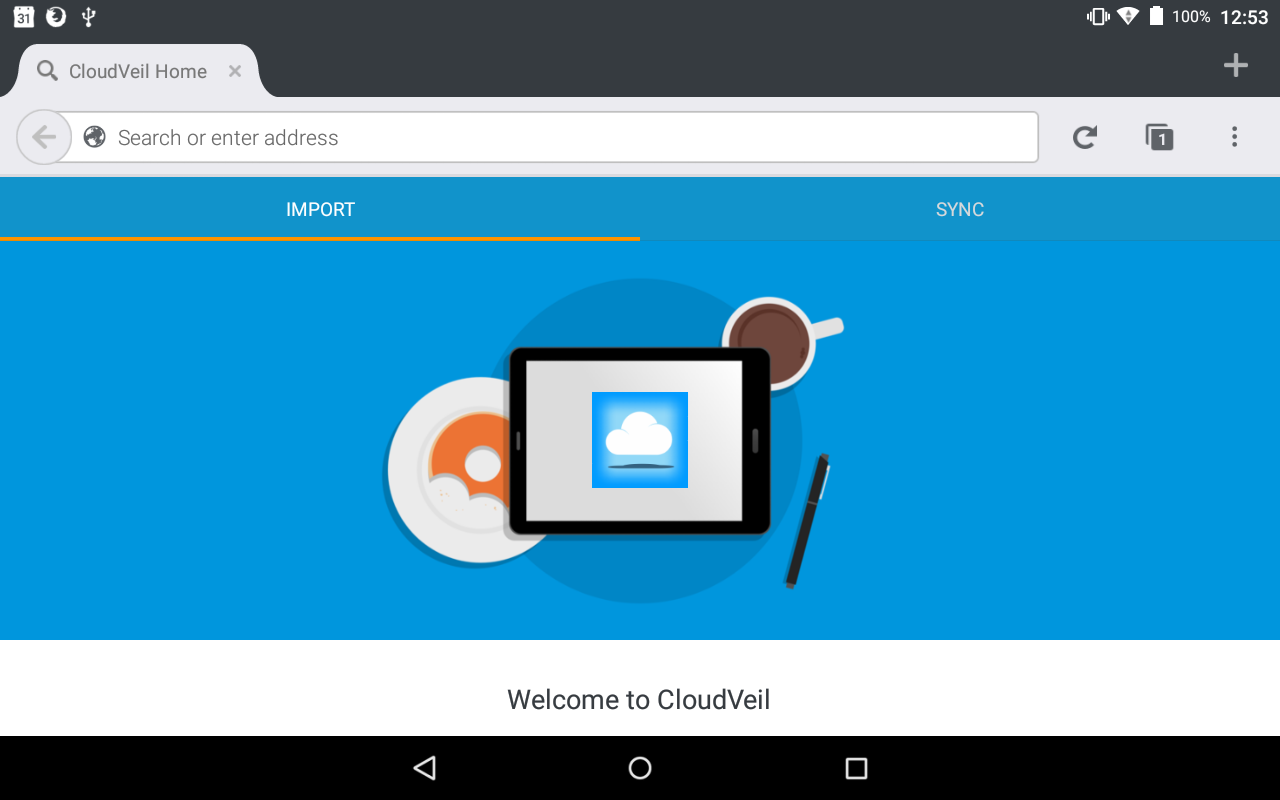Click the globe icon in address bar
The height and width of the screenshot is (800, 1280).
tap(95, 137)
